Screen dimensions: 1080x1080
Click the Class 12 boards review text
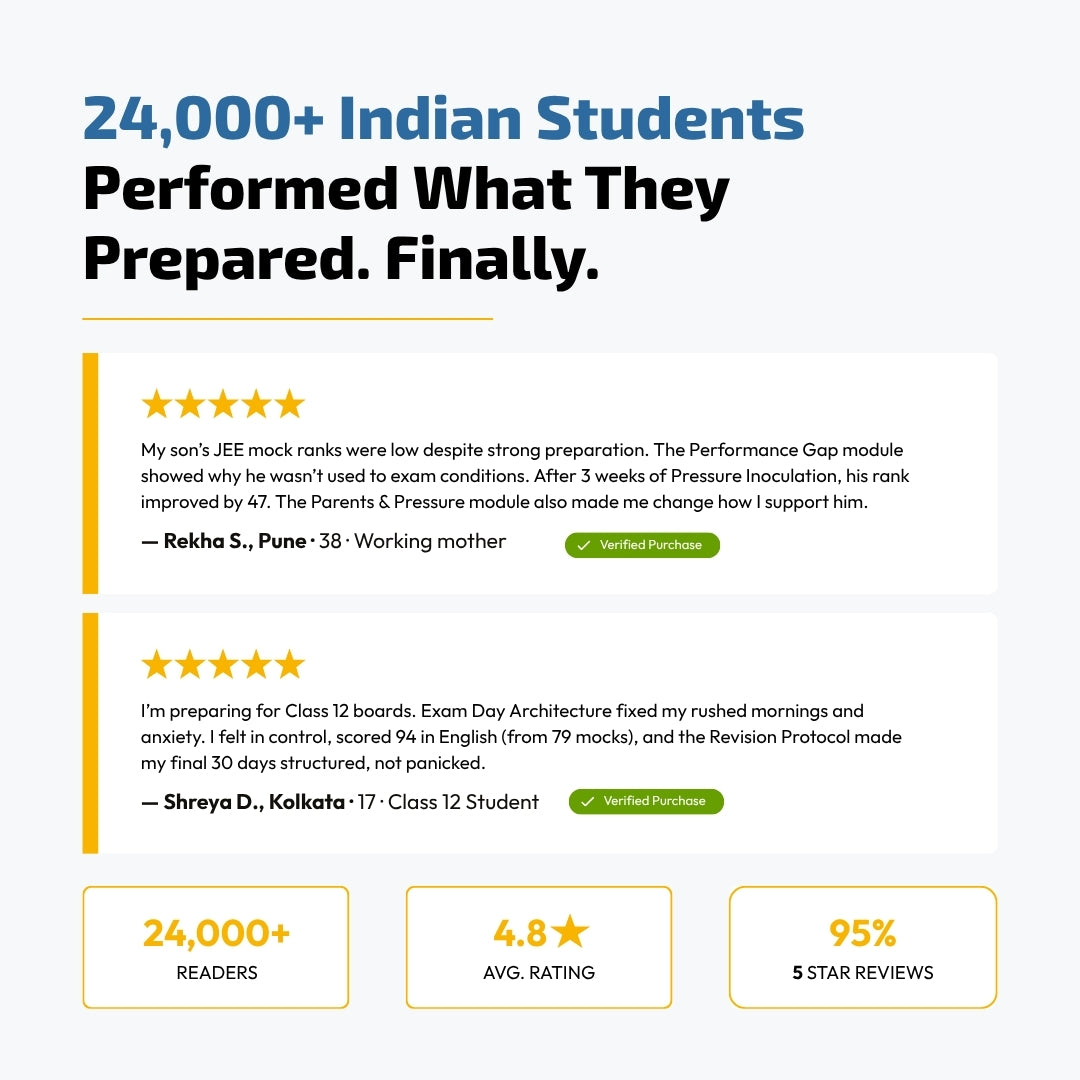(520, 737)
